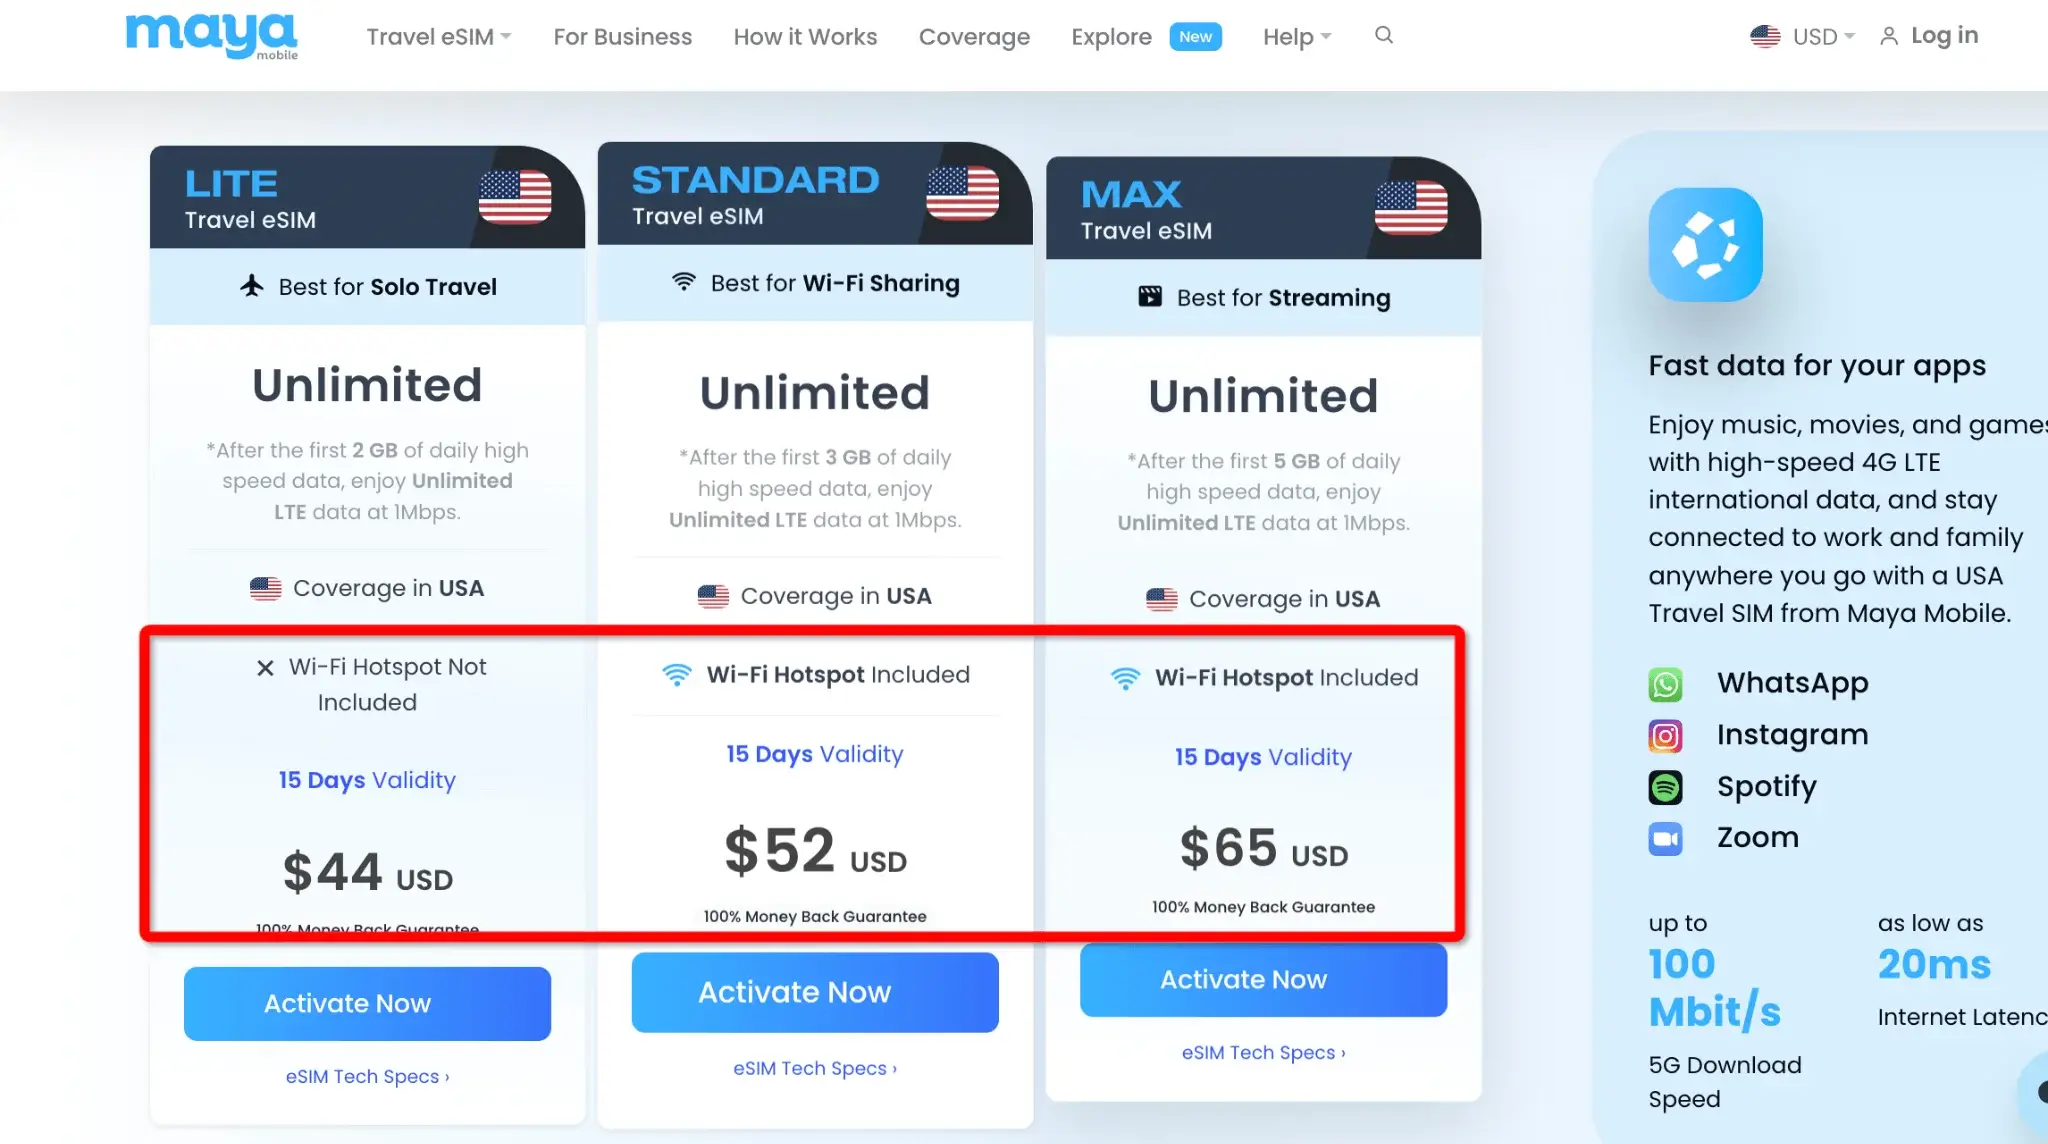The width and height of the screenshot is (2048, 1144).
Task: Toggle Wi-Fi Hotspot on STANDARD plan
Action: click(816, 675)
